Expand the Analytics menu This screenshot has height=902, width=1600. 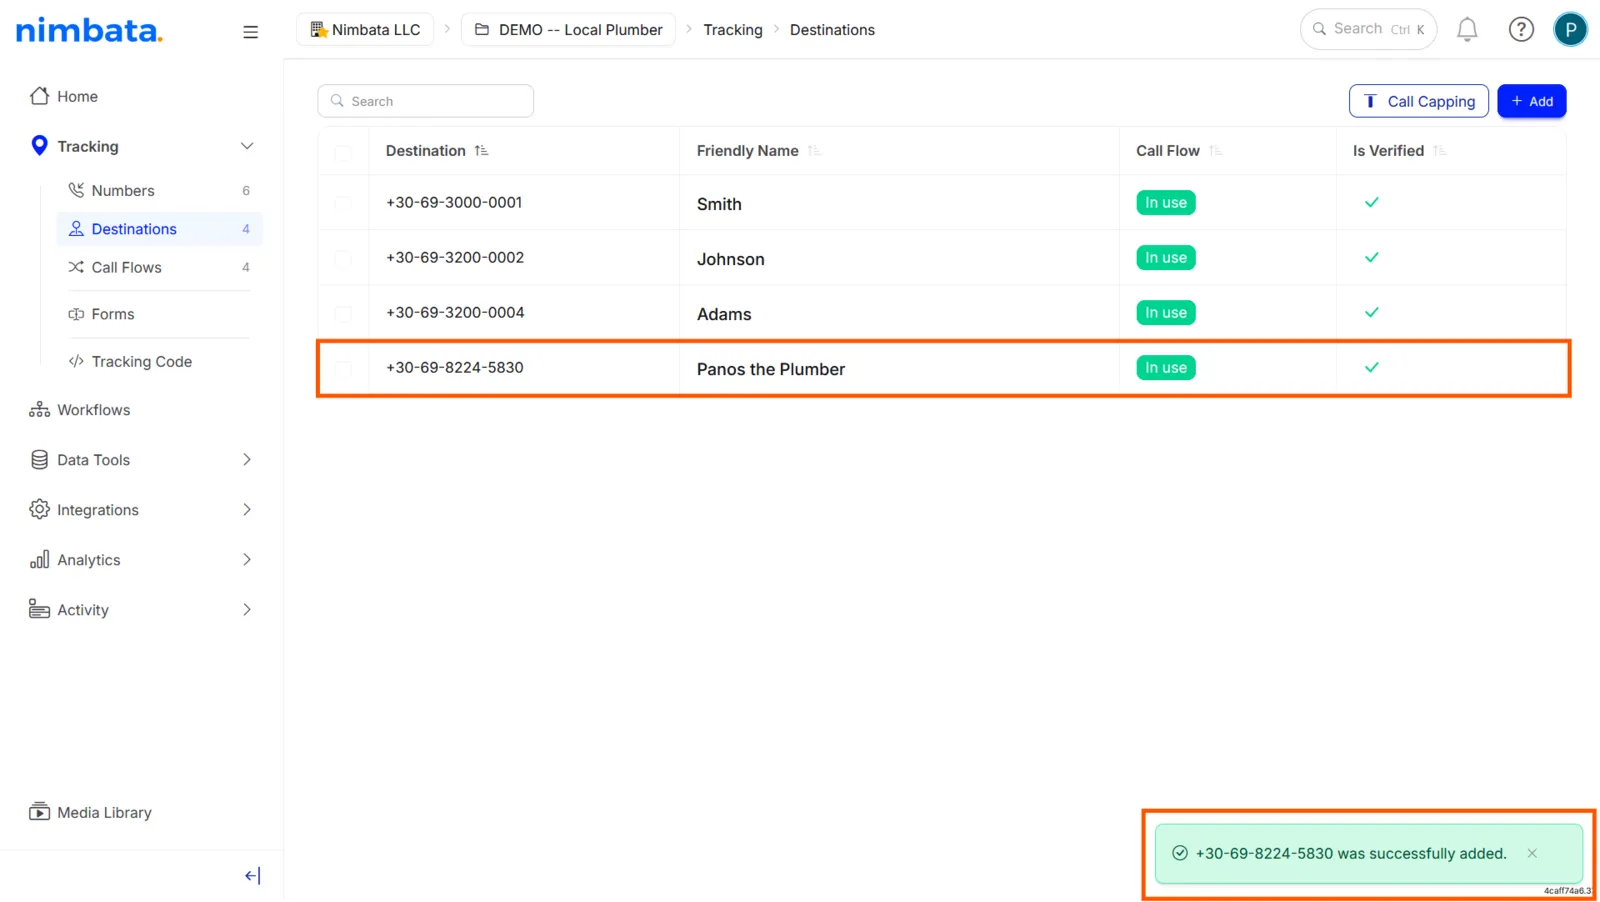[x=247, y=560]
